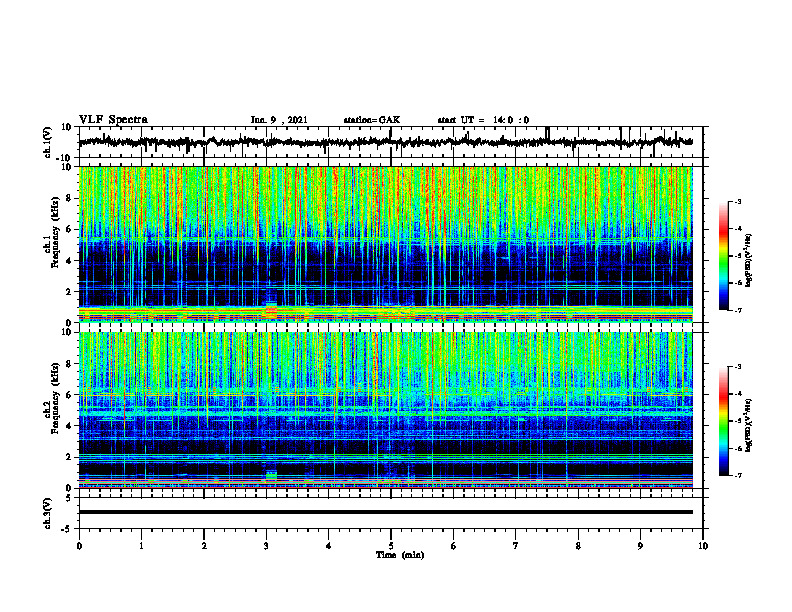Click the ch.1 "Frequency (kHz)" axis label
Image resolution: width=792 pixels, height=612 pixels.
56,232
